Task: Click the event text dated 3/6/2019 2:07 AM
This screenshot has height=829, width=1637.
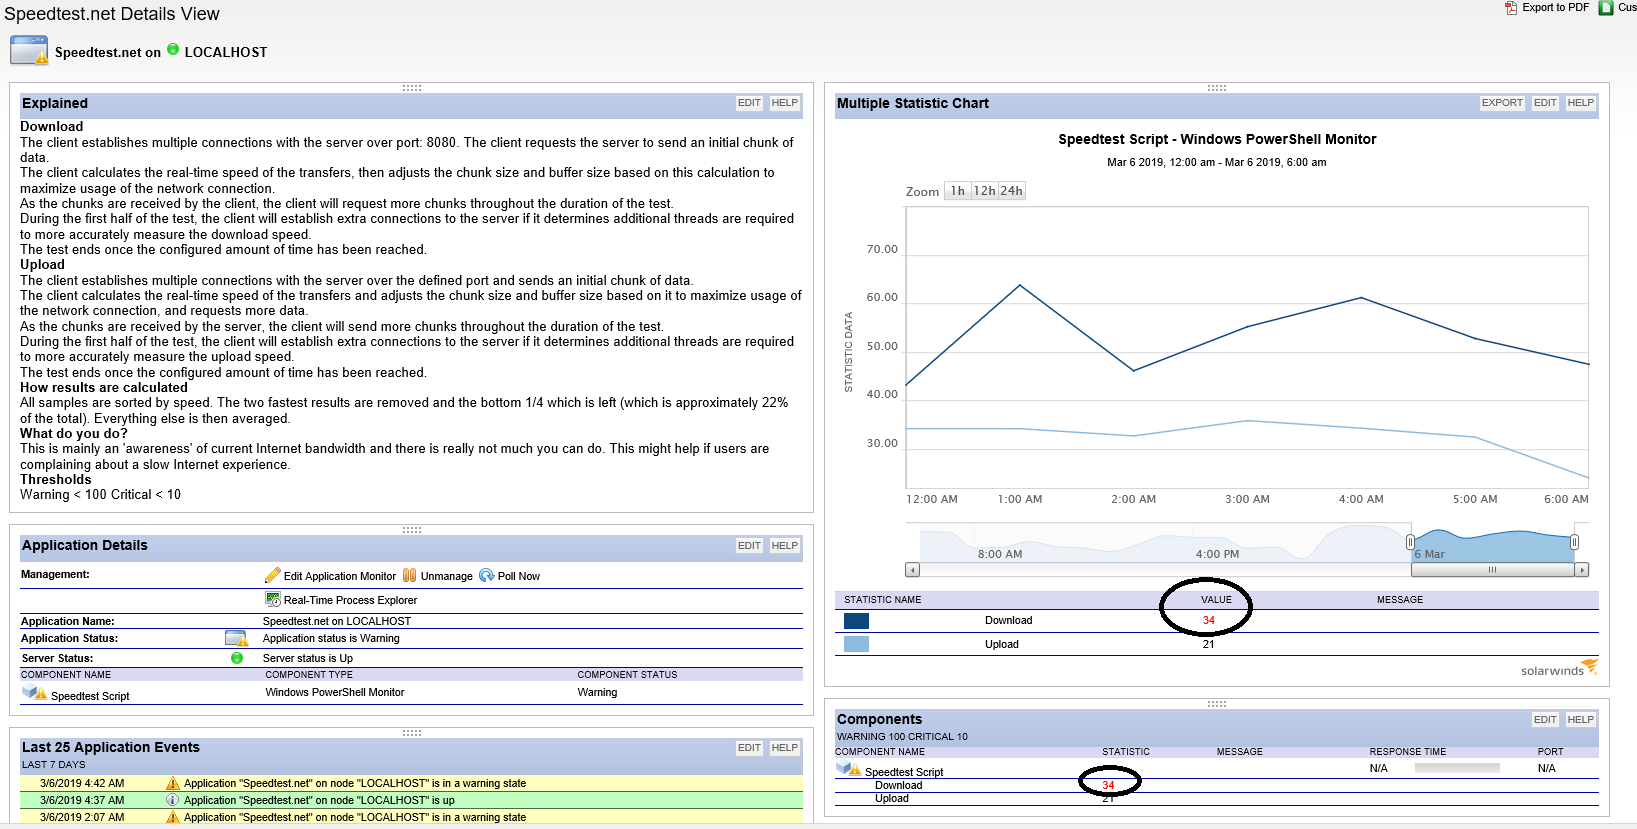Action: click(x=355, y=818)
